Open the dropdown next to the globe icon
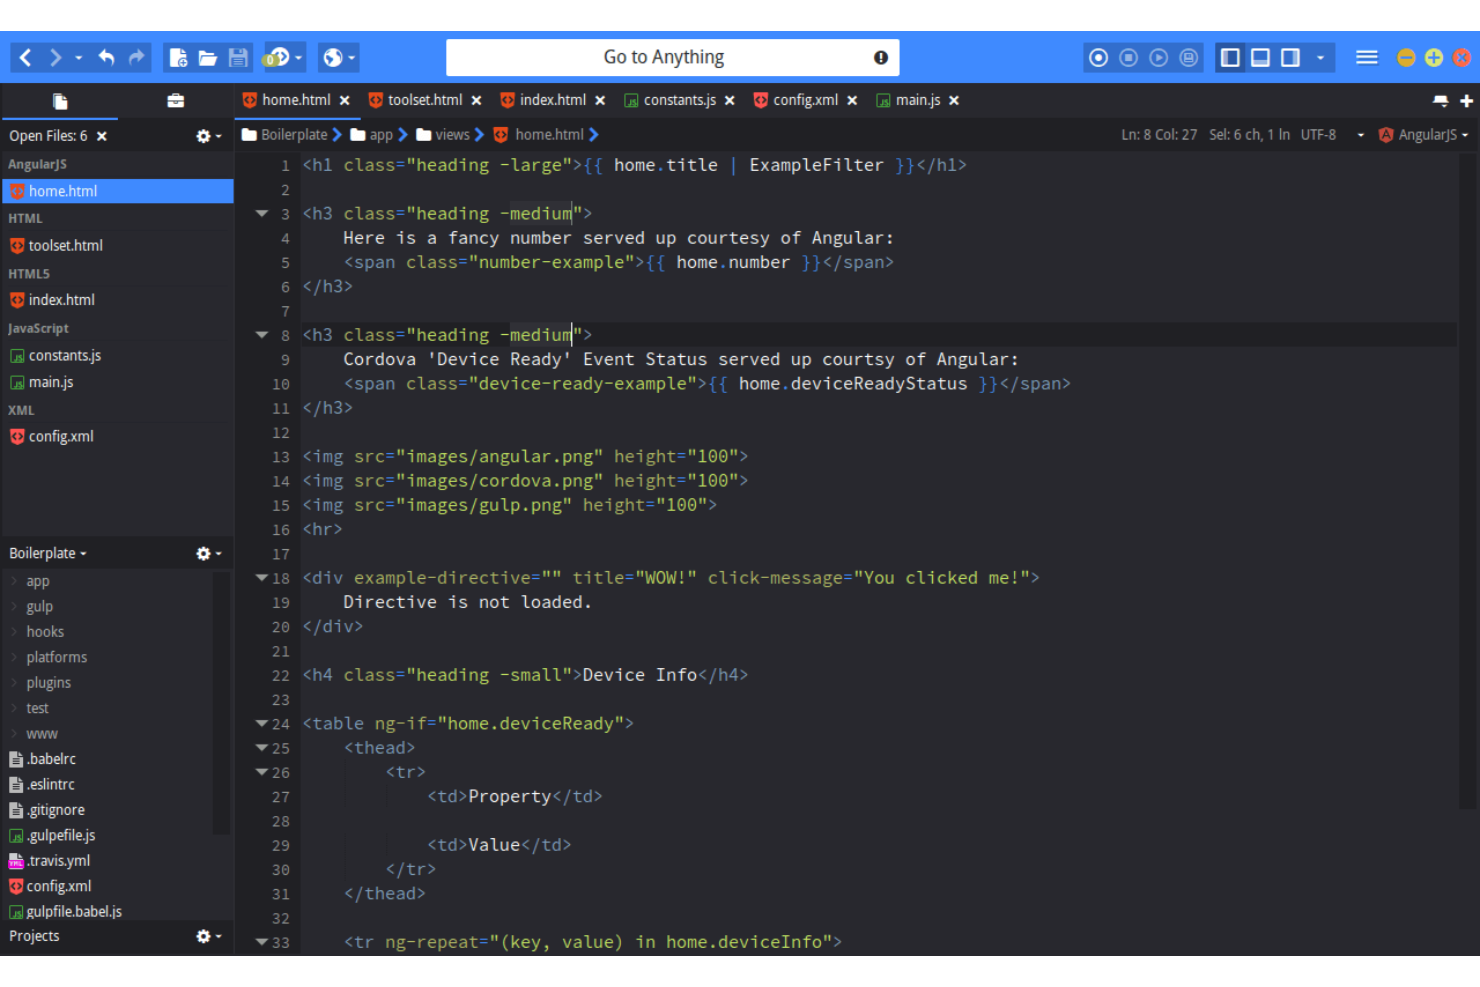This screenshot has width=1480, height=987. [351, 58]
